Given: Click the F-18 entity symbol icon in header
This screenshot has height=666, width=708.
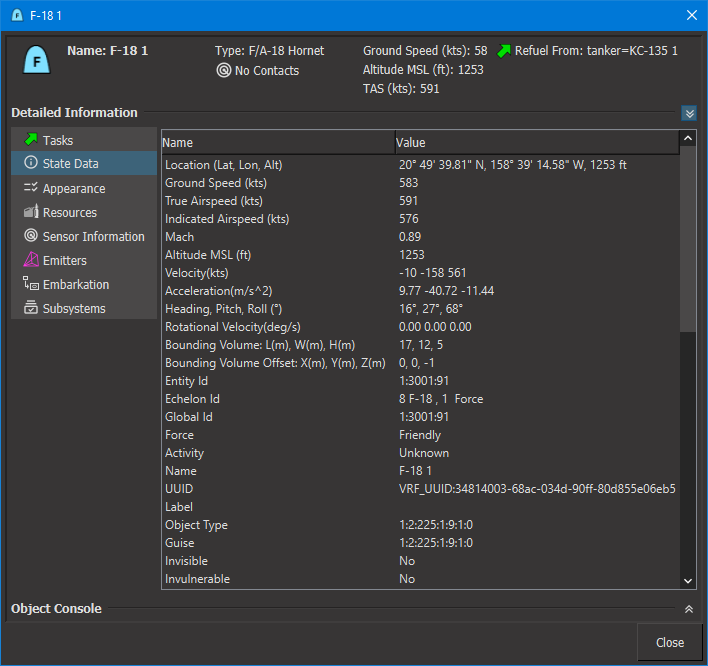Looking at the screenshot, I should (36, 60).
